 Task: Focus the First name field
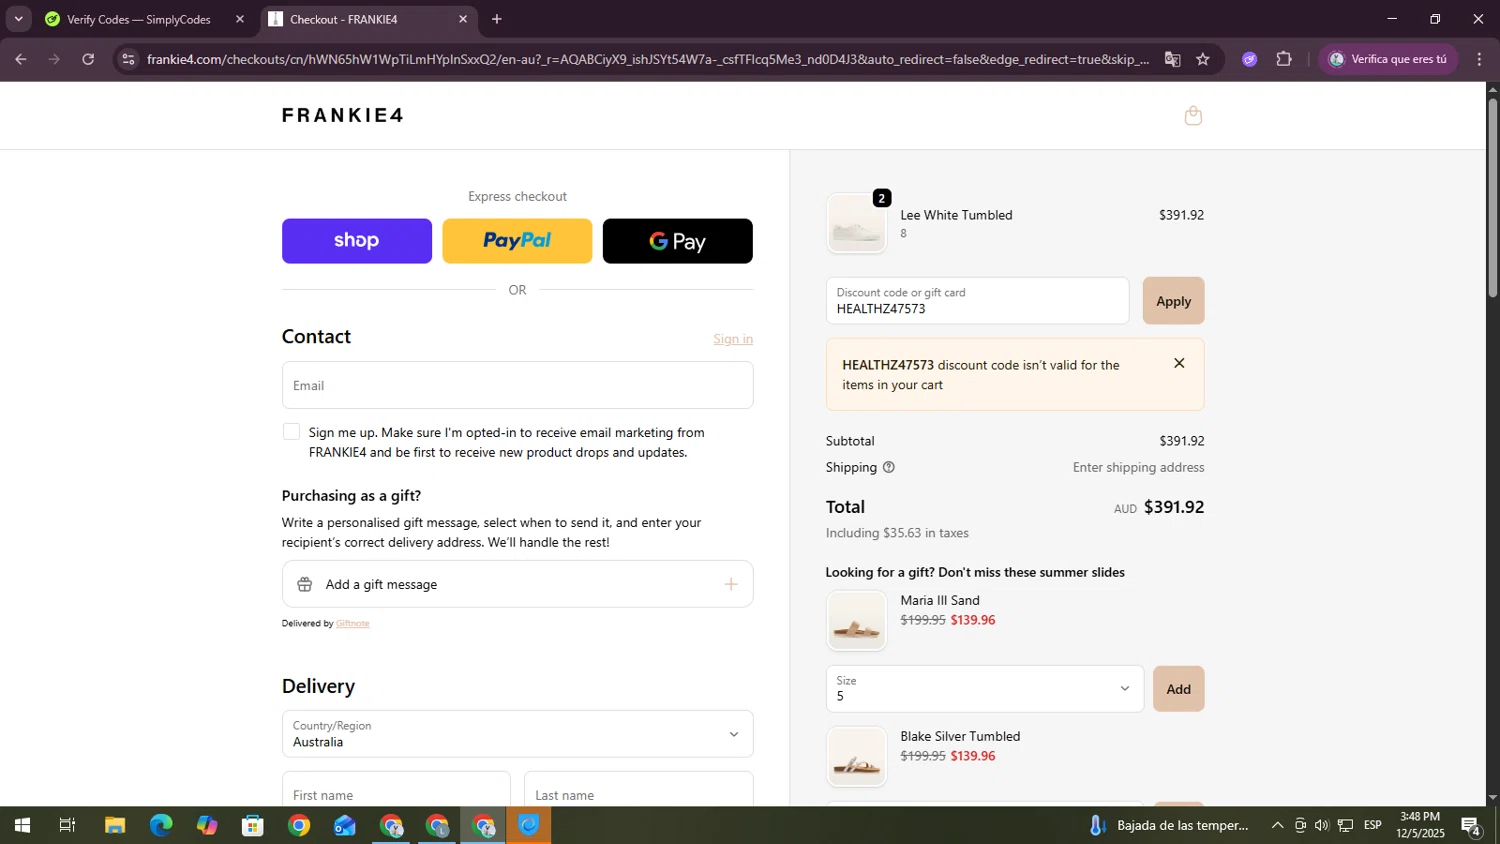tap(396, 789)
